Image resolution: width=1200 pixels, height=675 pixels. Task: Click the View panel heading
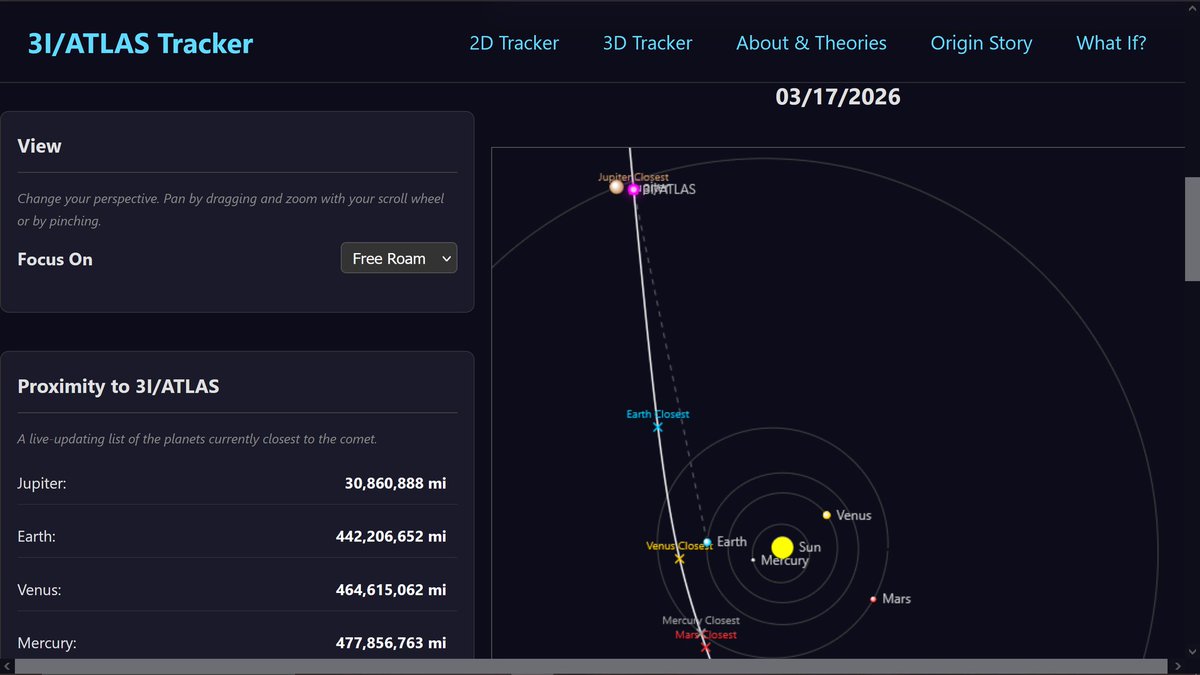pos(39,146)
